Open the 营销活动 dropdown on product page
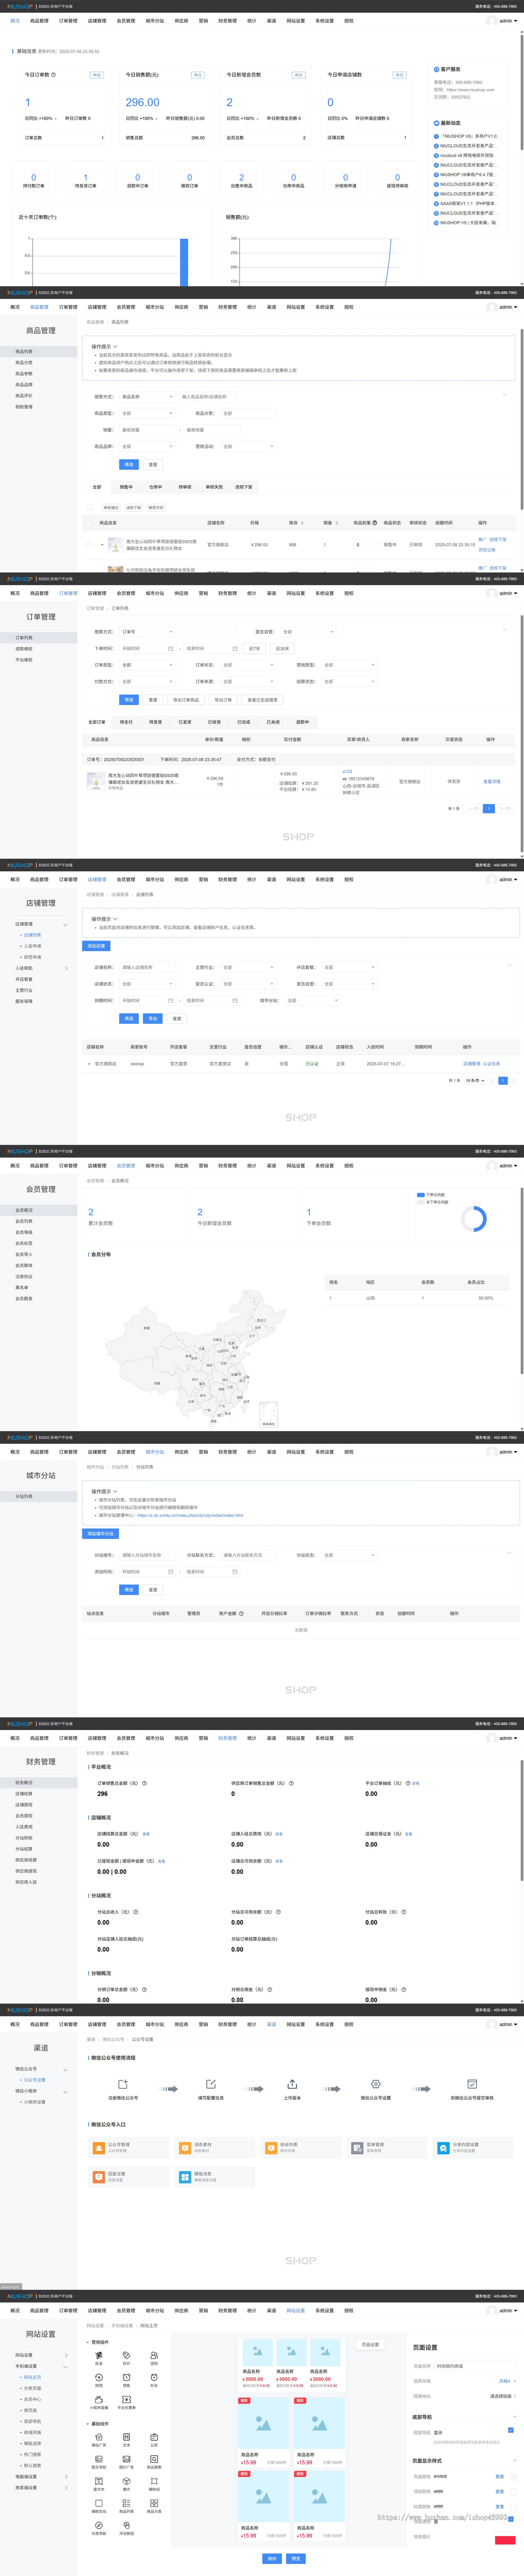Screen dimensions: 524x2576 (248, 446)
